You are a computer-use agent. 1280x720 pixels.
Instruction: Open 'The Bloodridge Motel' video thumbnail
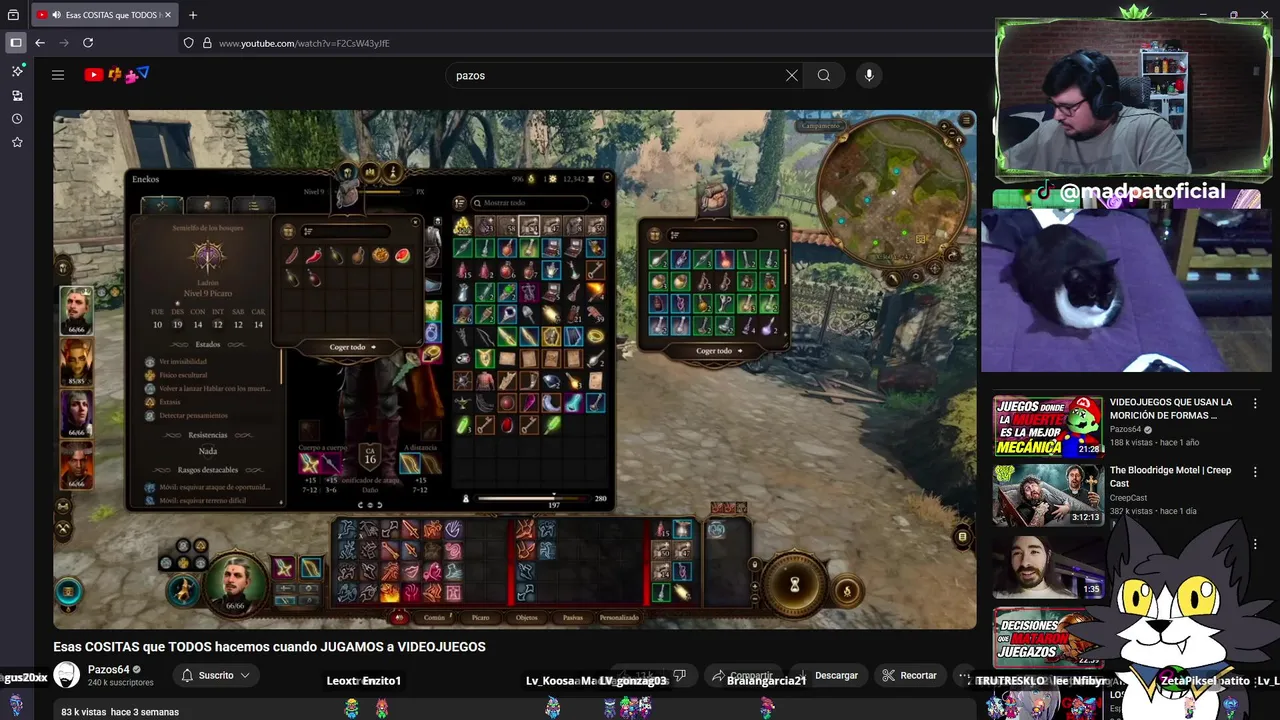[1047, 495]
